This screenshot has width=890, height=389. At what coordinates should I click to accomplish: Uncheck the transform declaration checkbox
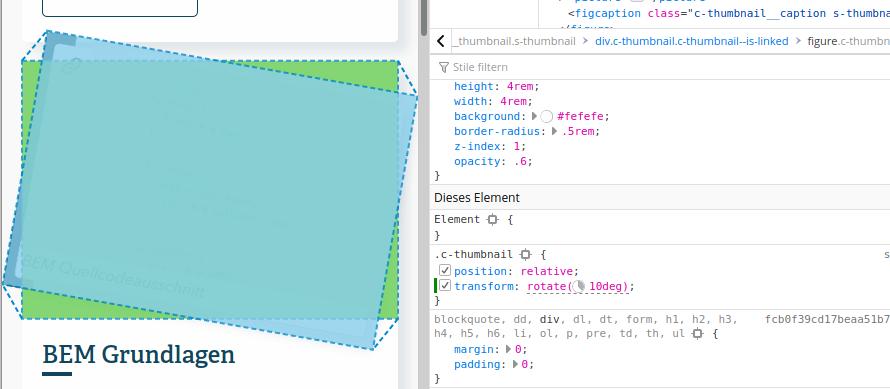(445, 286)
